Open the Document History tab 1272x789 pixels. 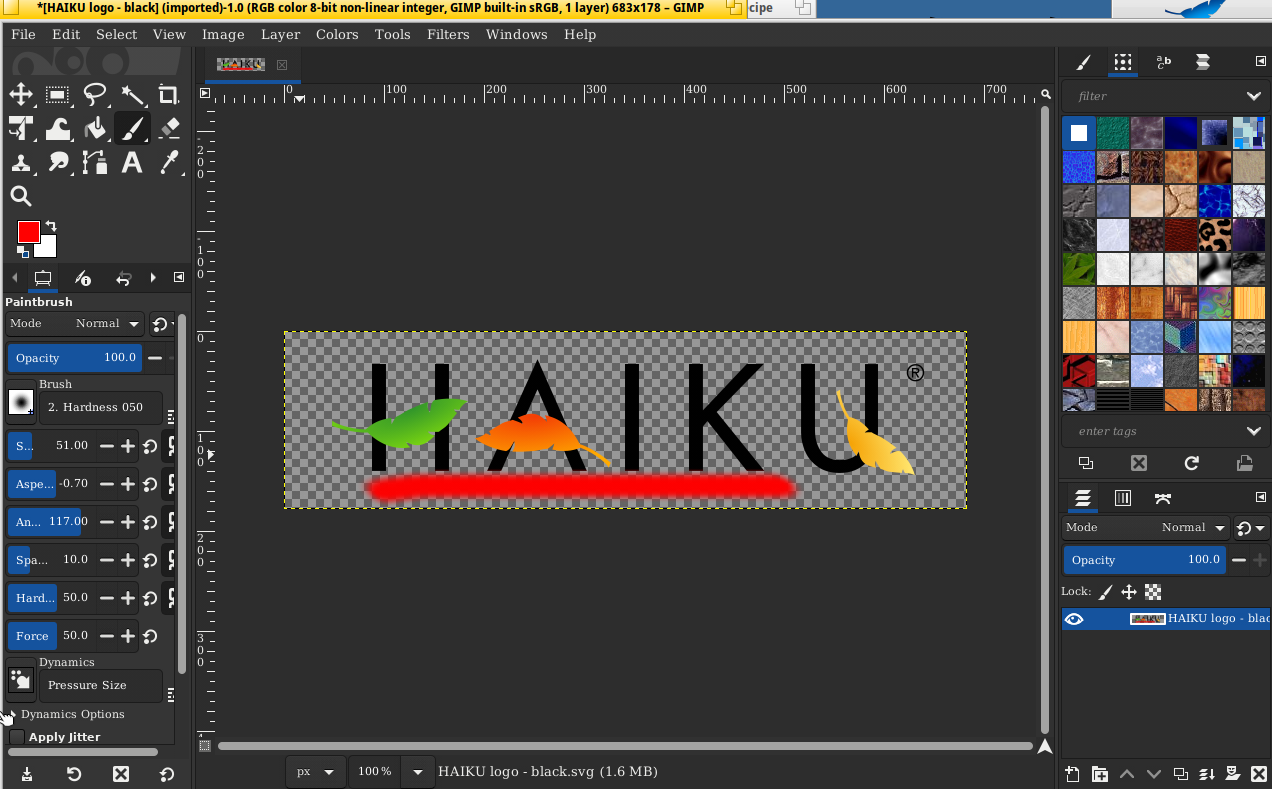(1203, 62)
